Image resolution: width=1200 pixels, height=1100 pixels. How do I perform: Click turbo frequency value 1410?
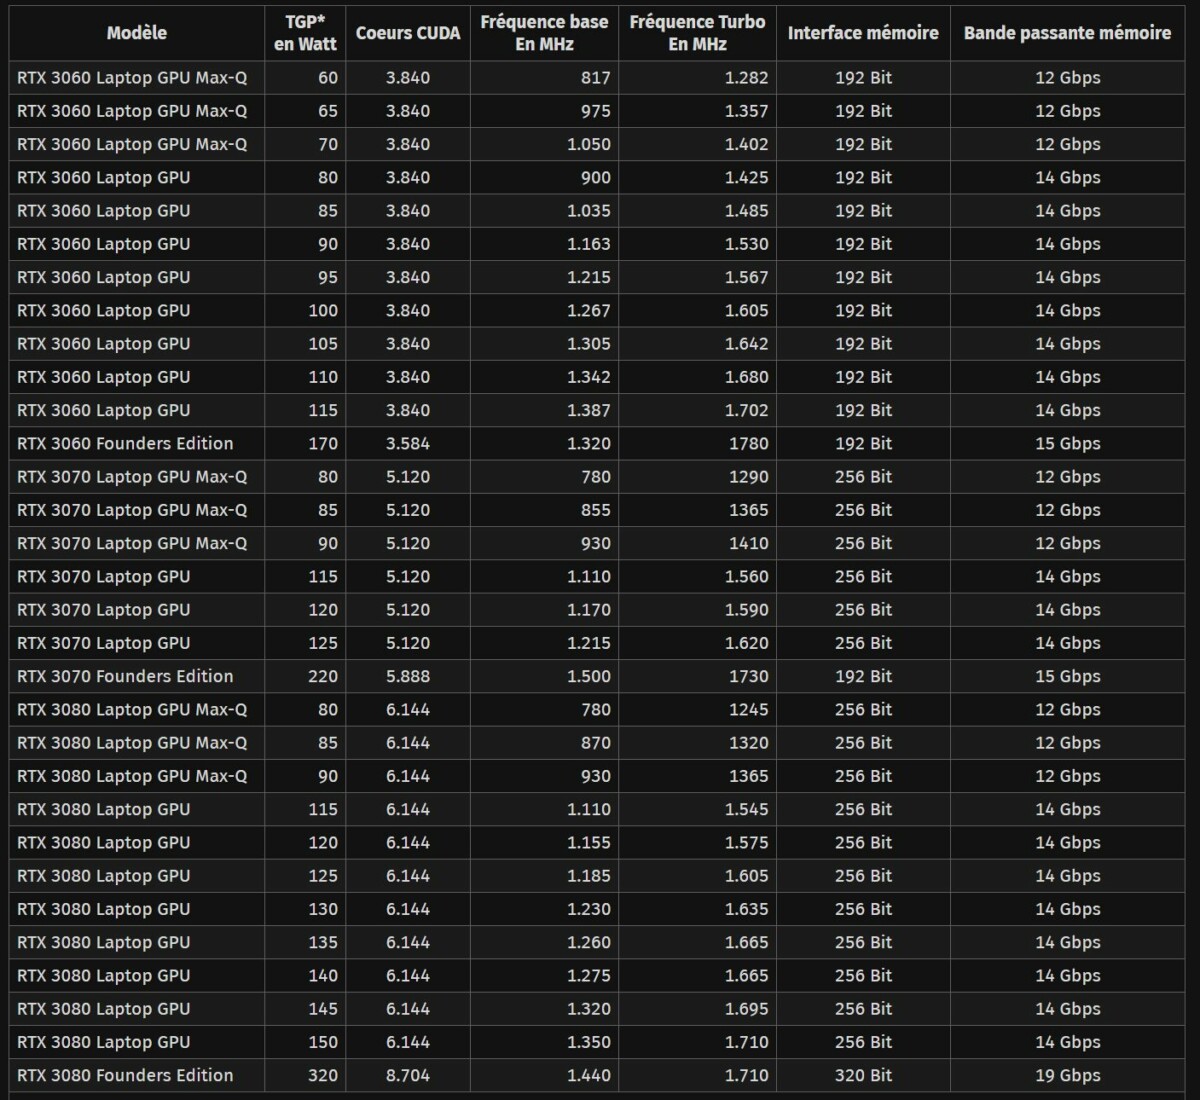tap(749, 543)
